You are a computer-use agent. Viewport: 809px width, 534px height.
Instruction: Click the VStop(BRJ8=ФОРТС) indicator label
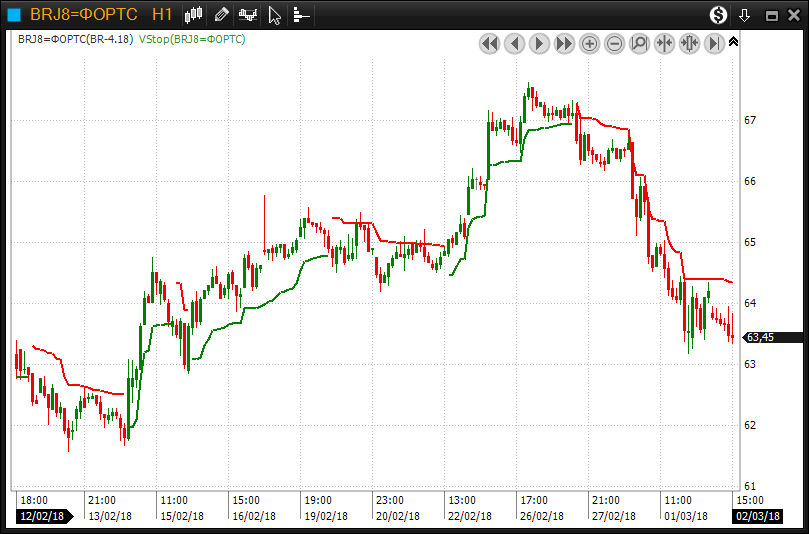tap(192, 39)
